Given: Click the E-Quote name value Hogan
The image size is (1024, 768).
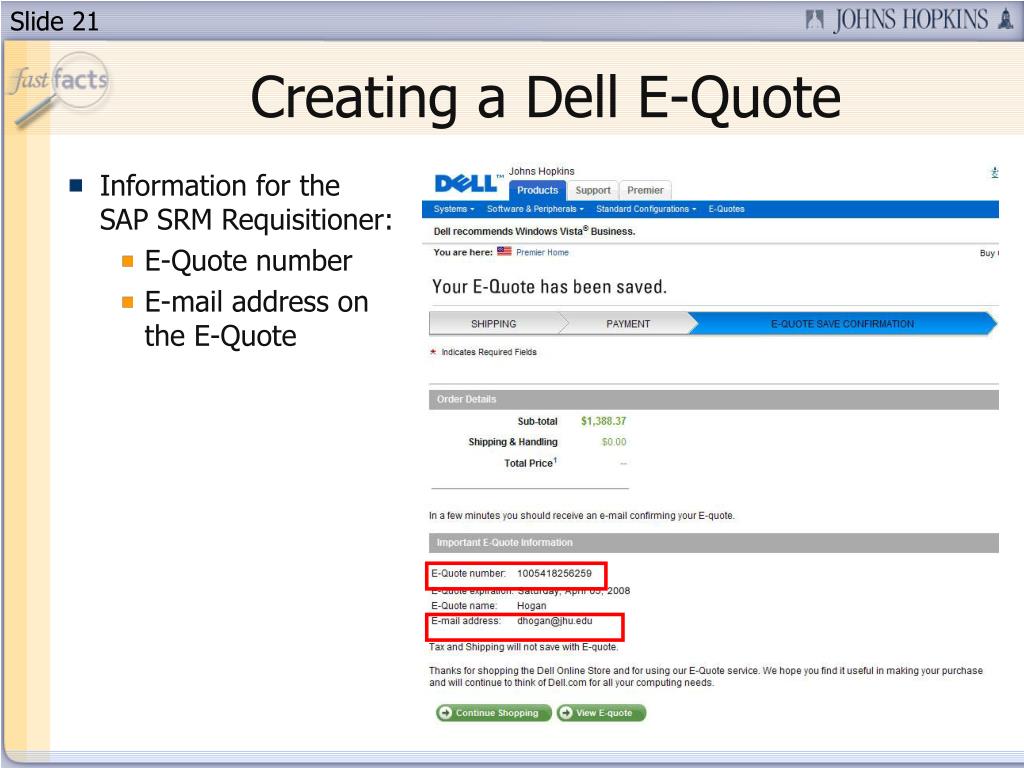Looking at the screenshot, I should coord(532,605).
